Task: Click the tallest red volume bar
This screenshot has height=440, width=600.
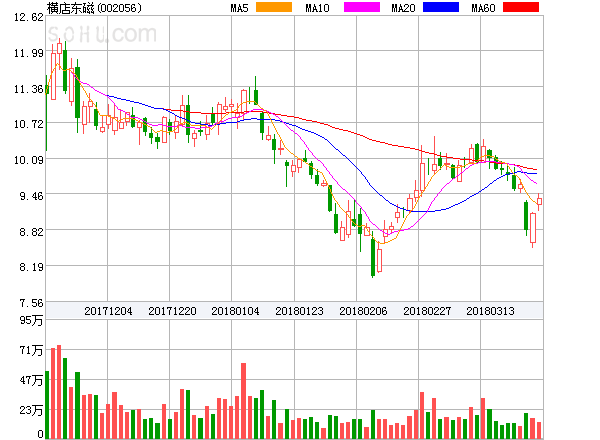Action: coord(59,392)
